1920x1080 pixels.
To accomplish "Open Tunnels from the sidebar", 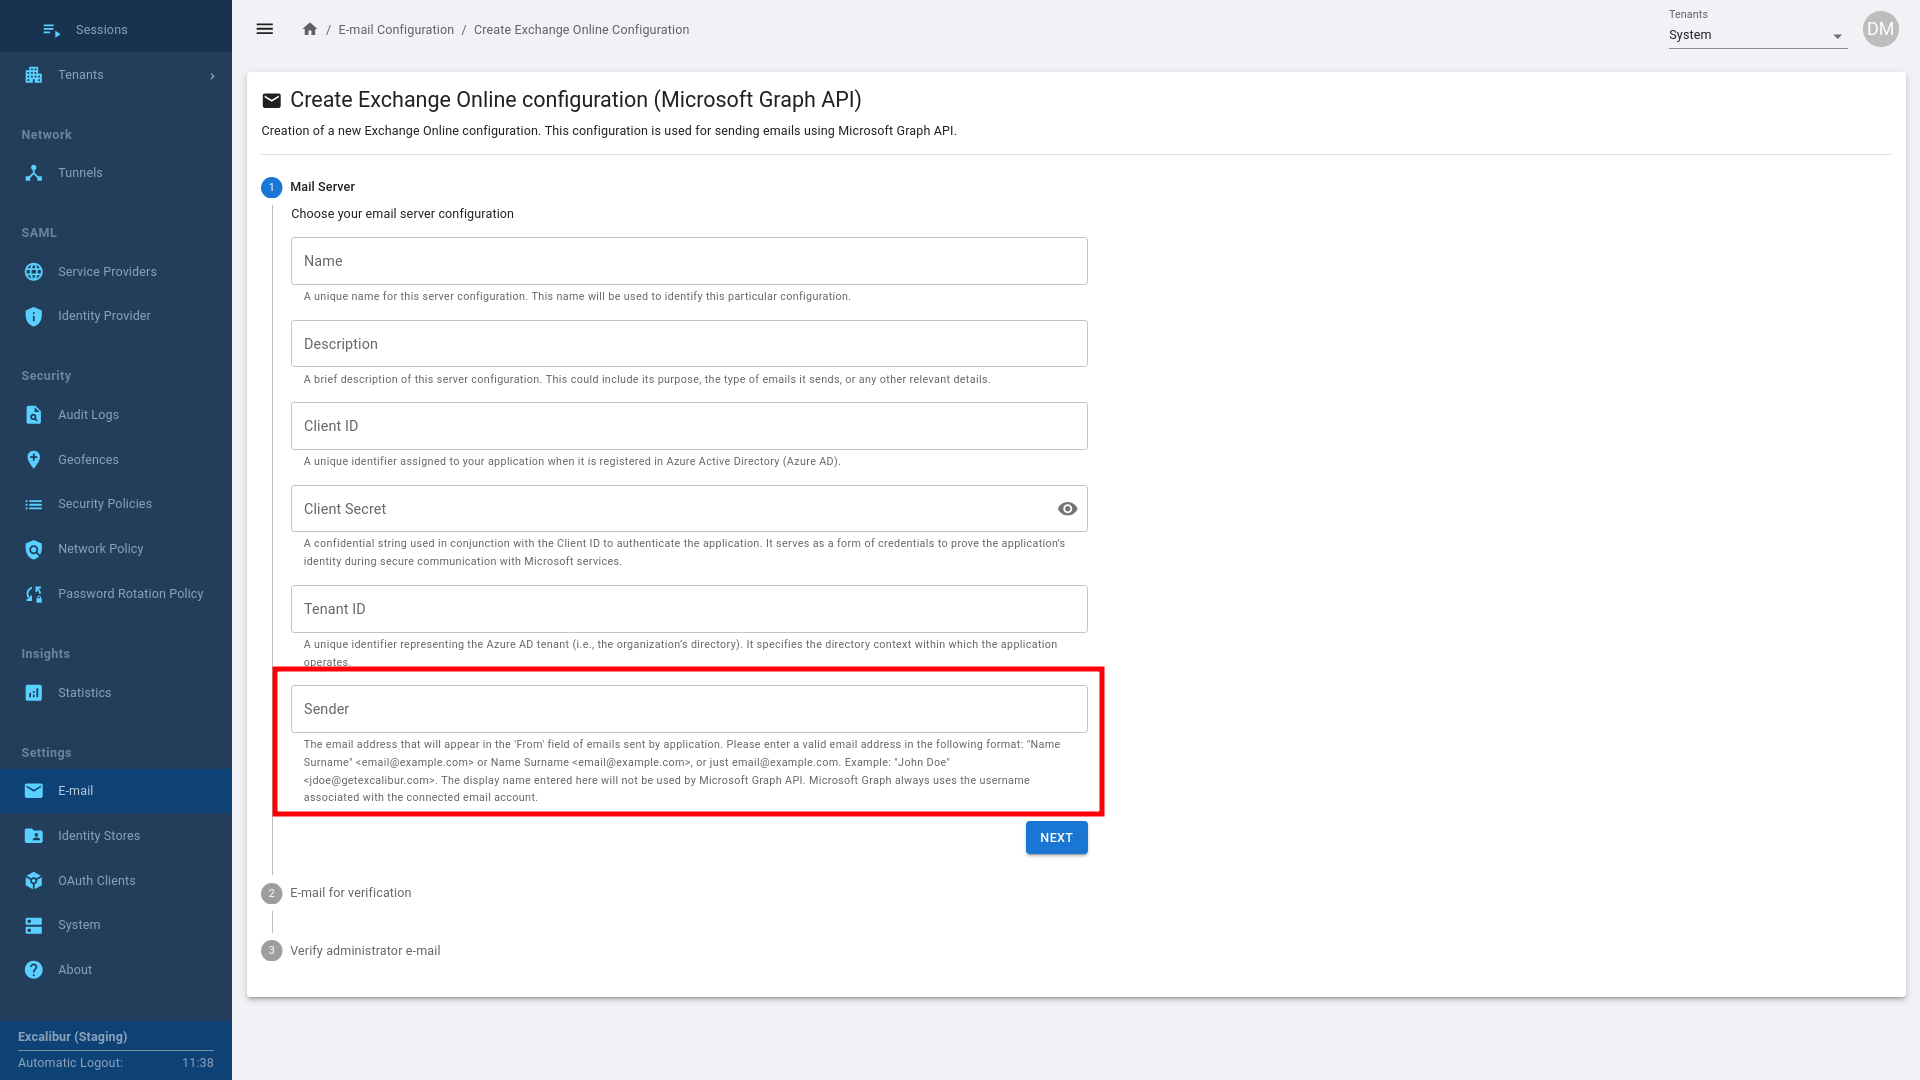I will [80, 173].
